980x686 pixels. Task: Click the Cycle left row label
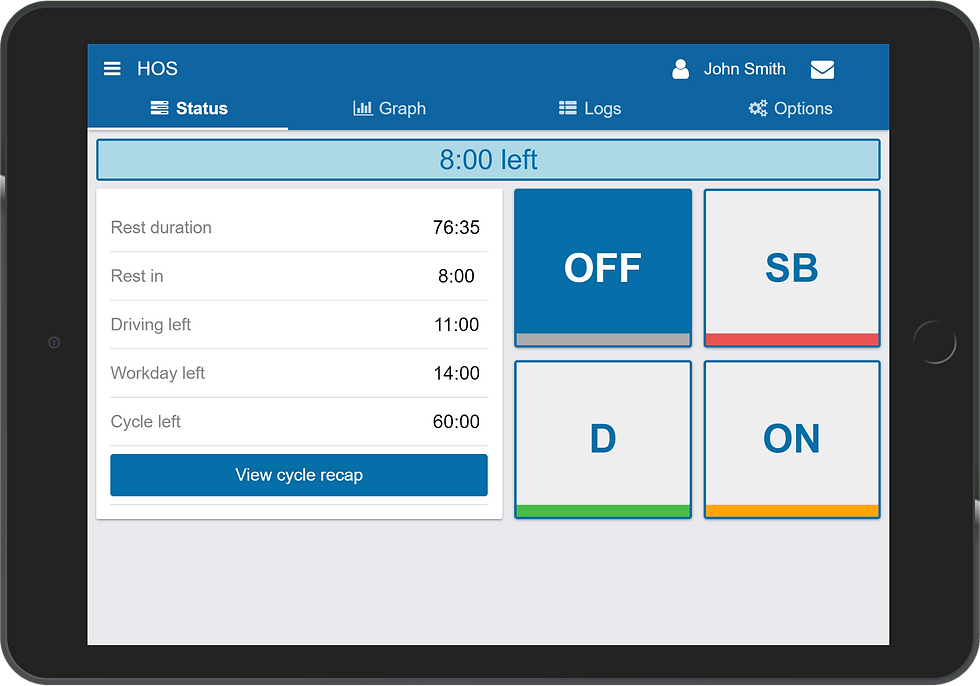tap(146, 422)
